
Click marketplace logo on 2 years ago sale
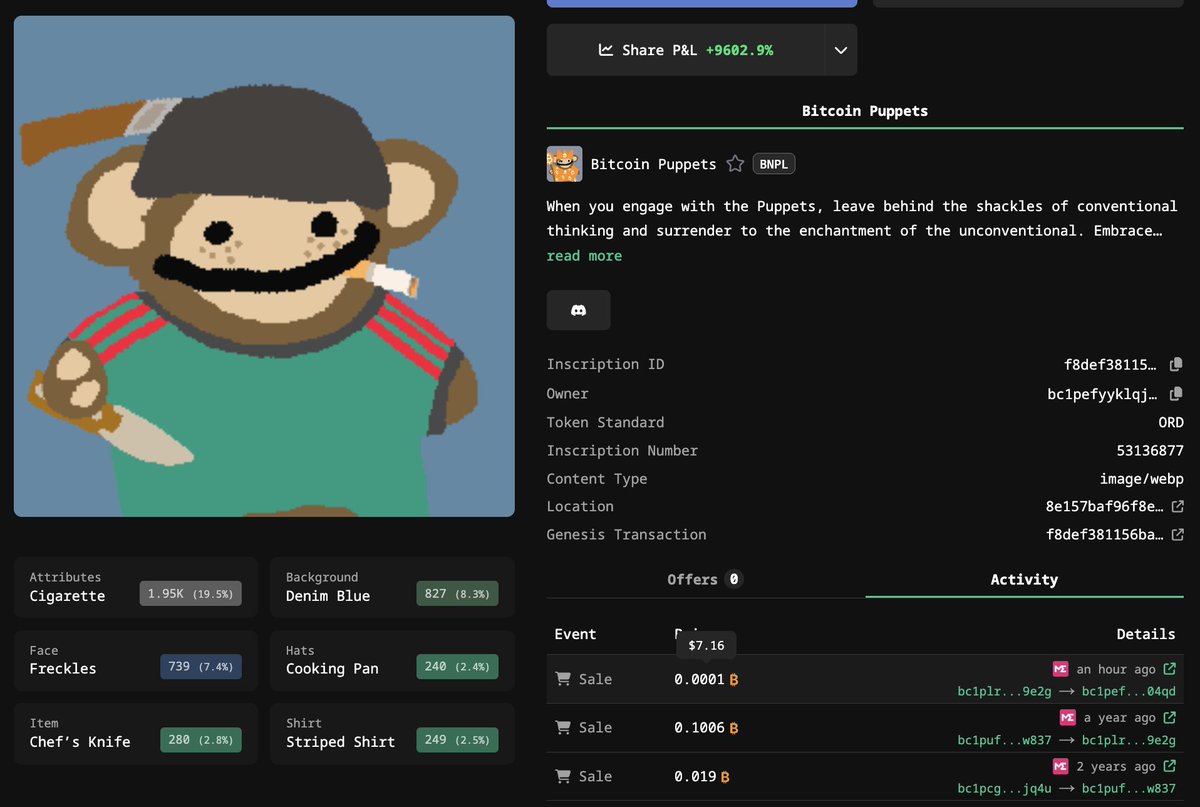pos(1061,766)
